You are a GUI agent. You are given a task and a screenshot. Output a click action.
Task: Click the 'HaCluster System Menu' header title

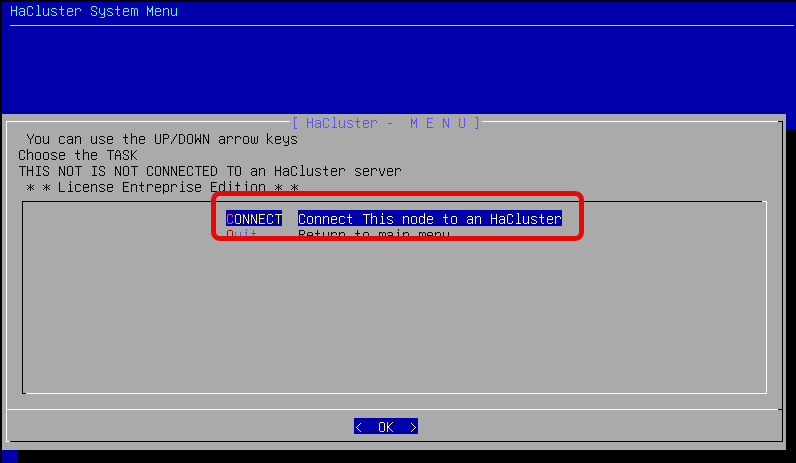pyautogui.click(x=94, y=12)
